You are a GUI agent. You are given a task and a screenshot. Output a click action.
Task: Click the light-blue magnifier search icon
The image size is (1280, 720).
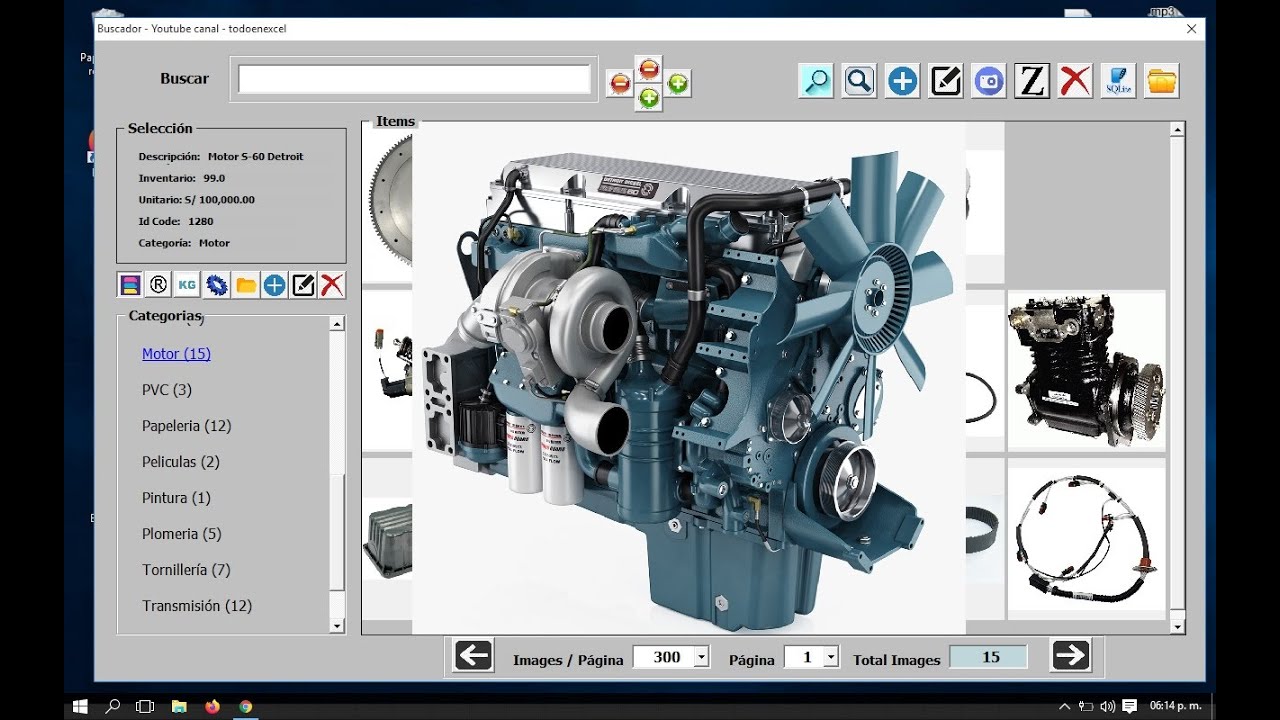(816, 81)
